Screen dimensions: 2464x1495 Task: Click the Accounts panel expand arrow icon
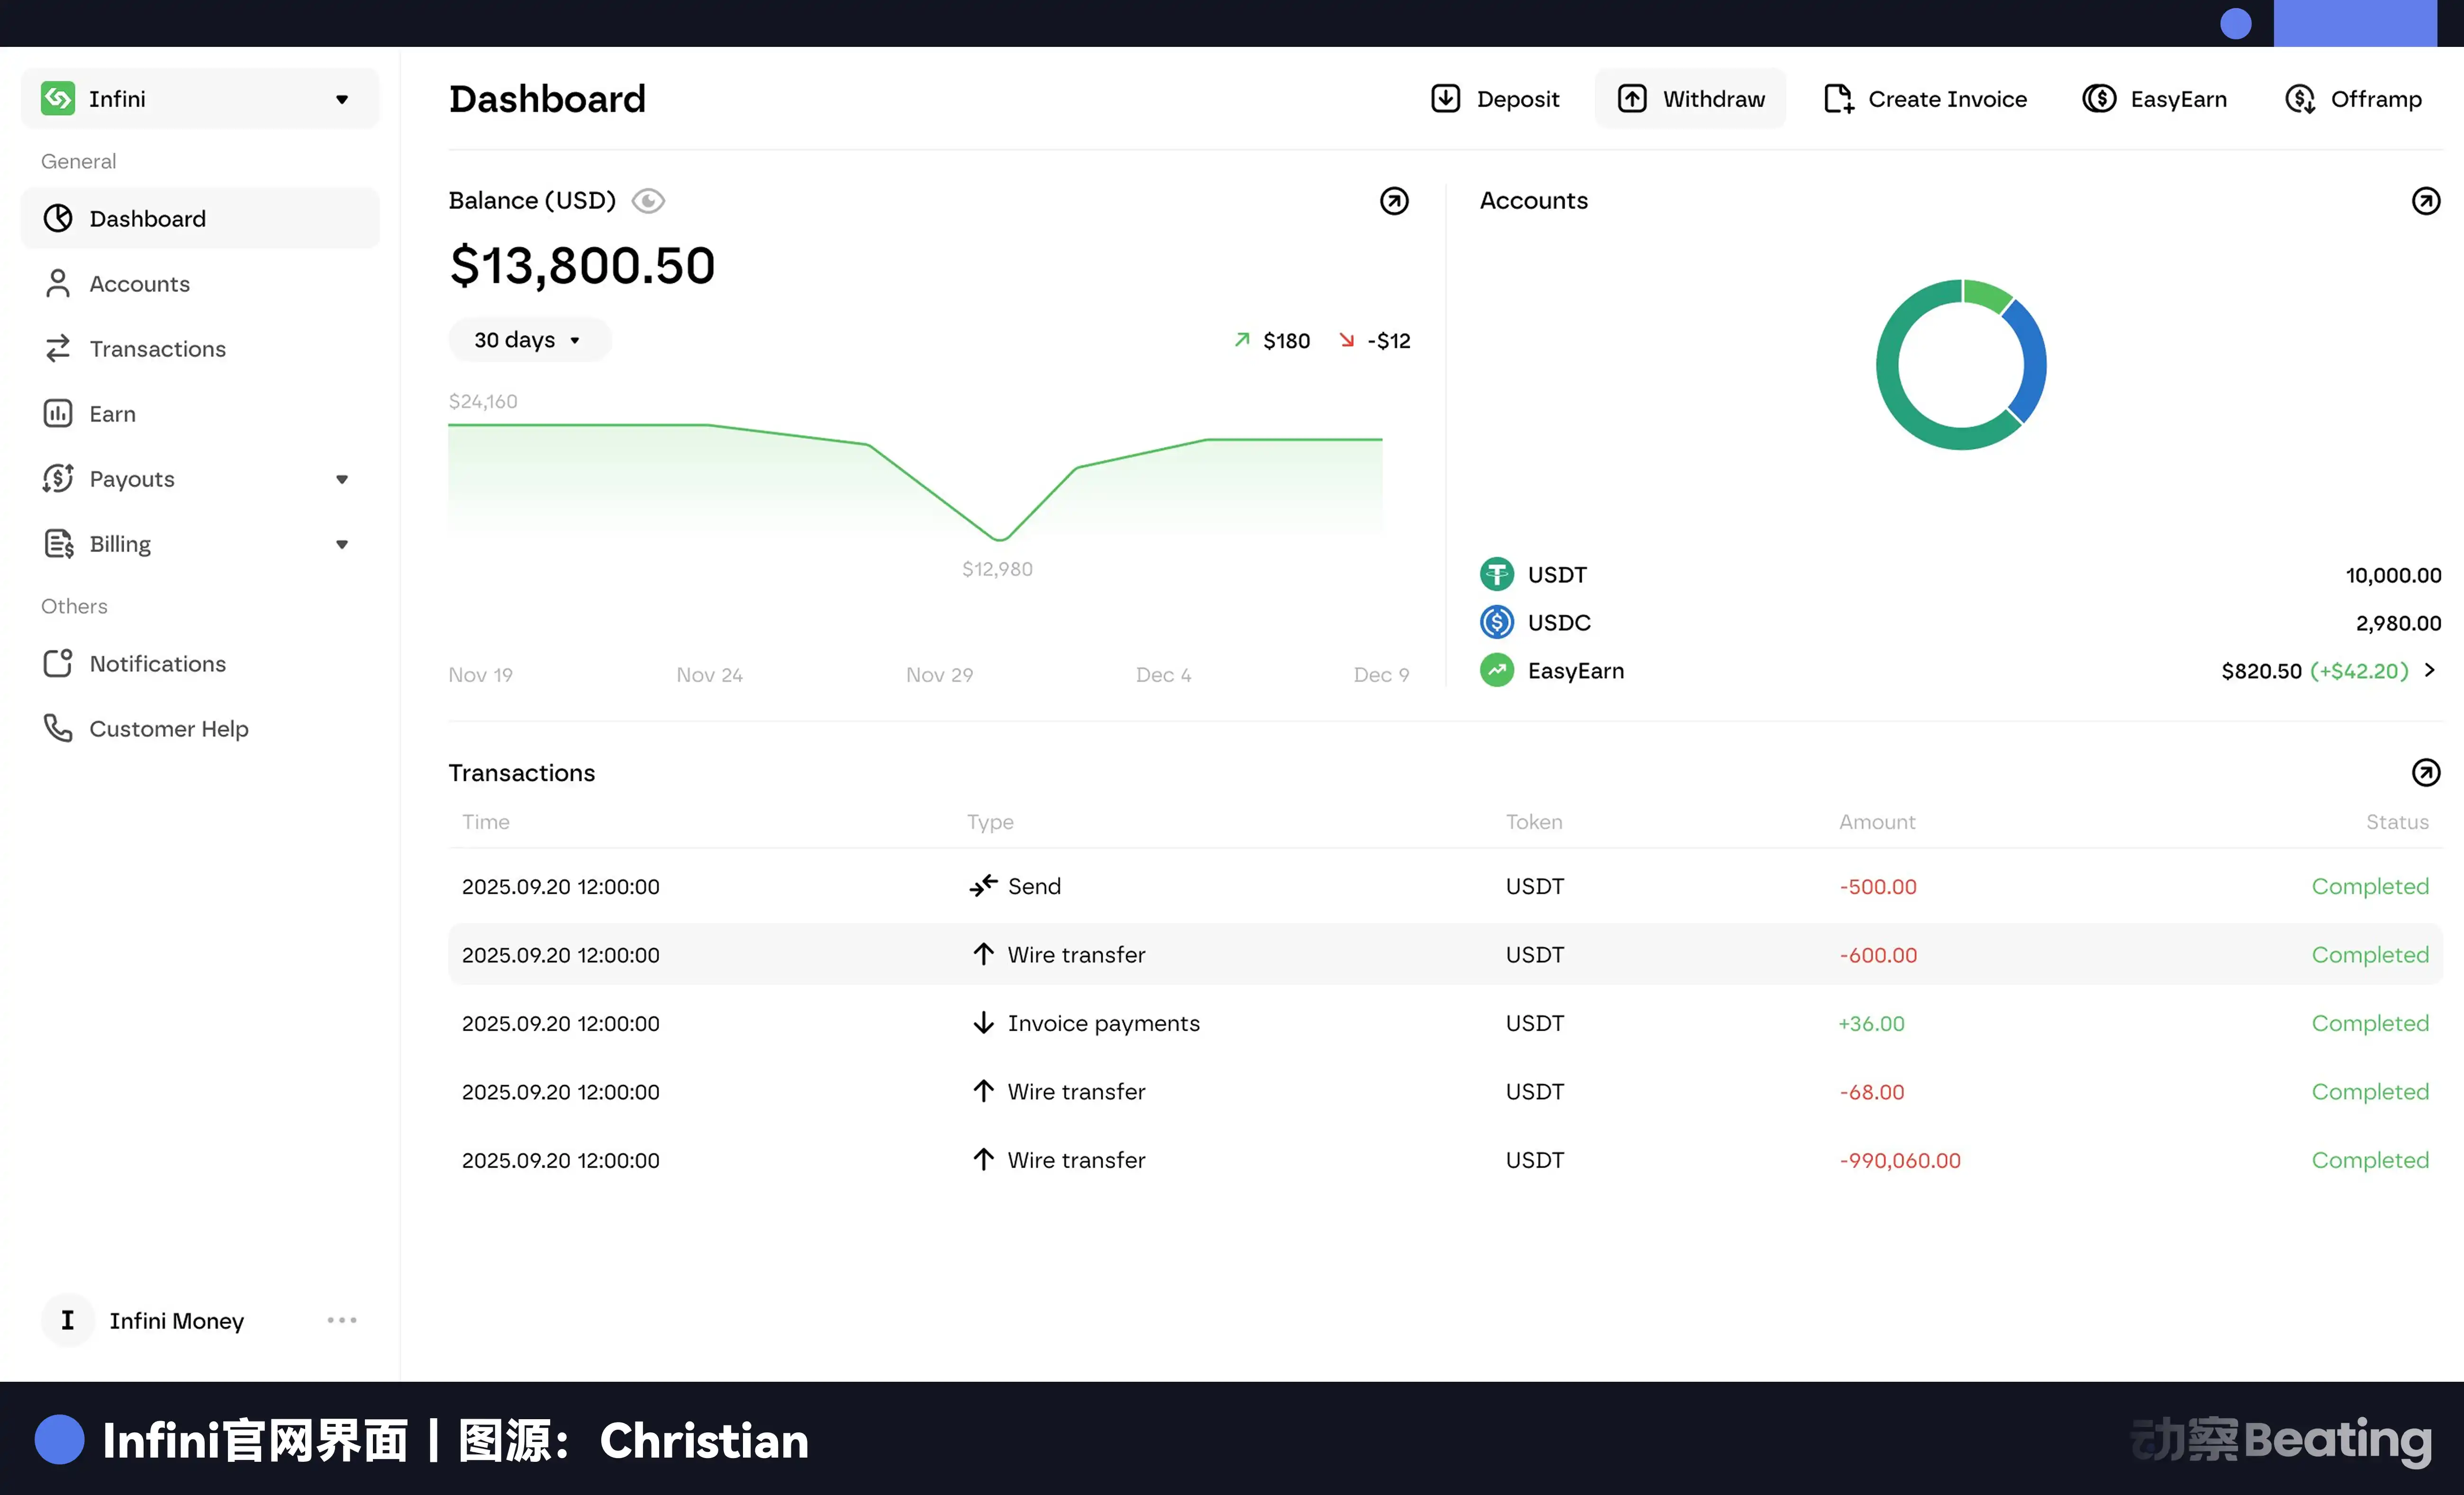(x=2426, y=200)
